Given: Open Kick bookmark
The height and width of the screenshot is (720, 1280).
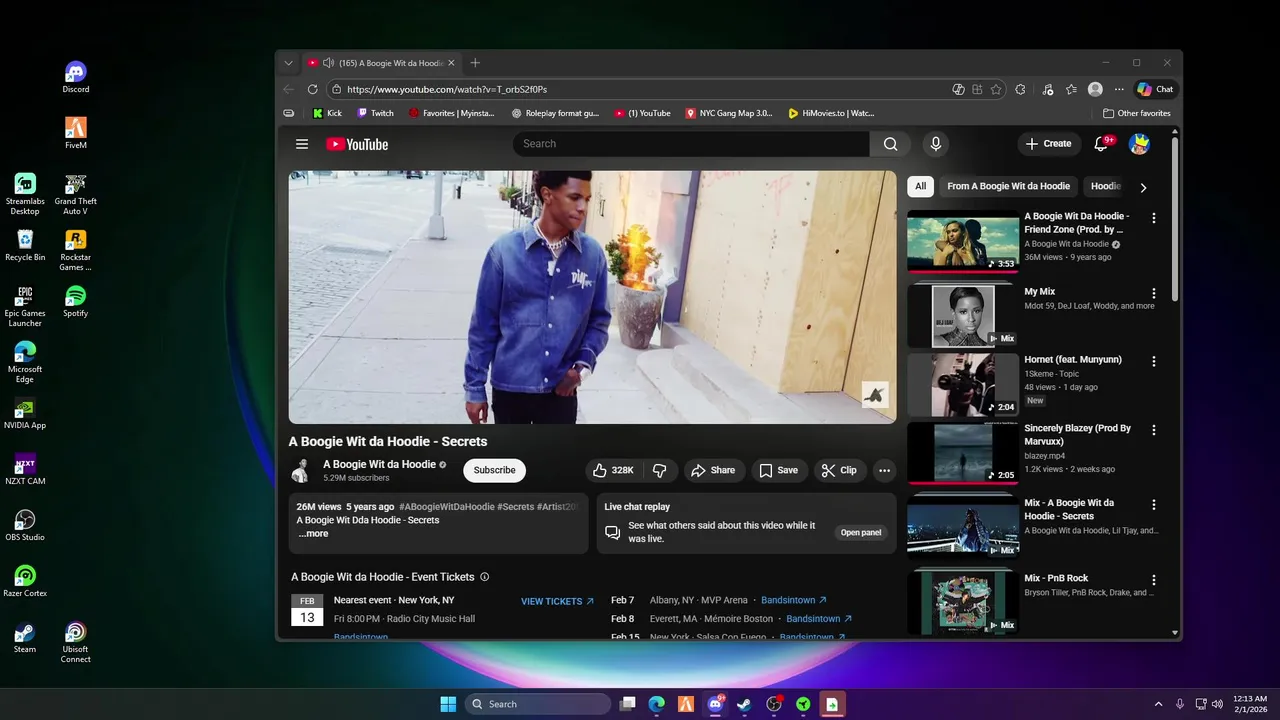Looking at the screenshot, I should 327,113.
